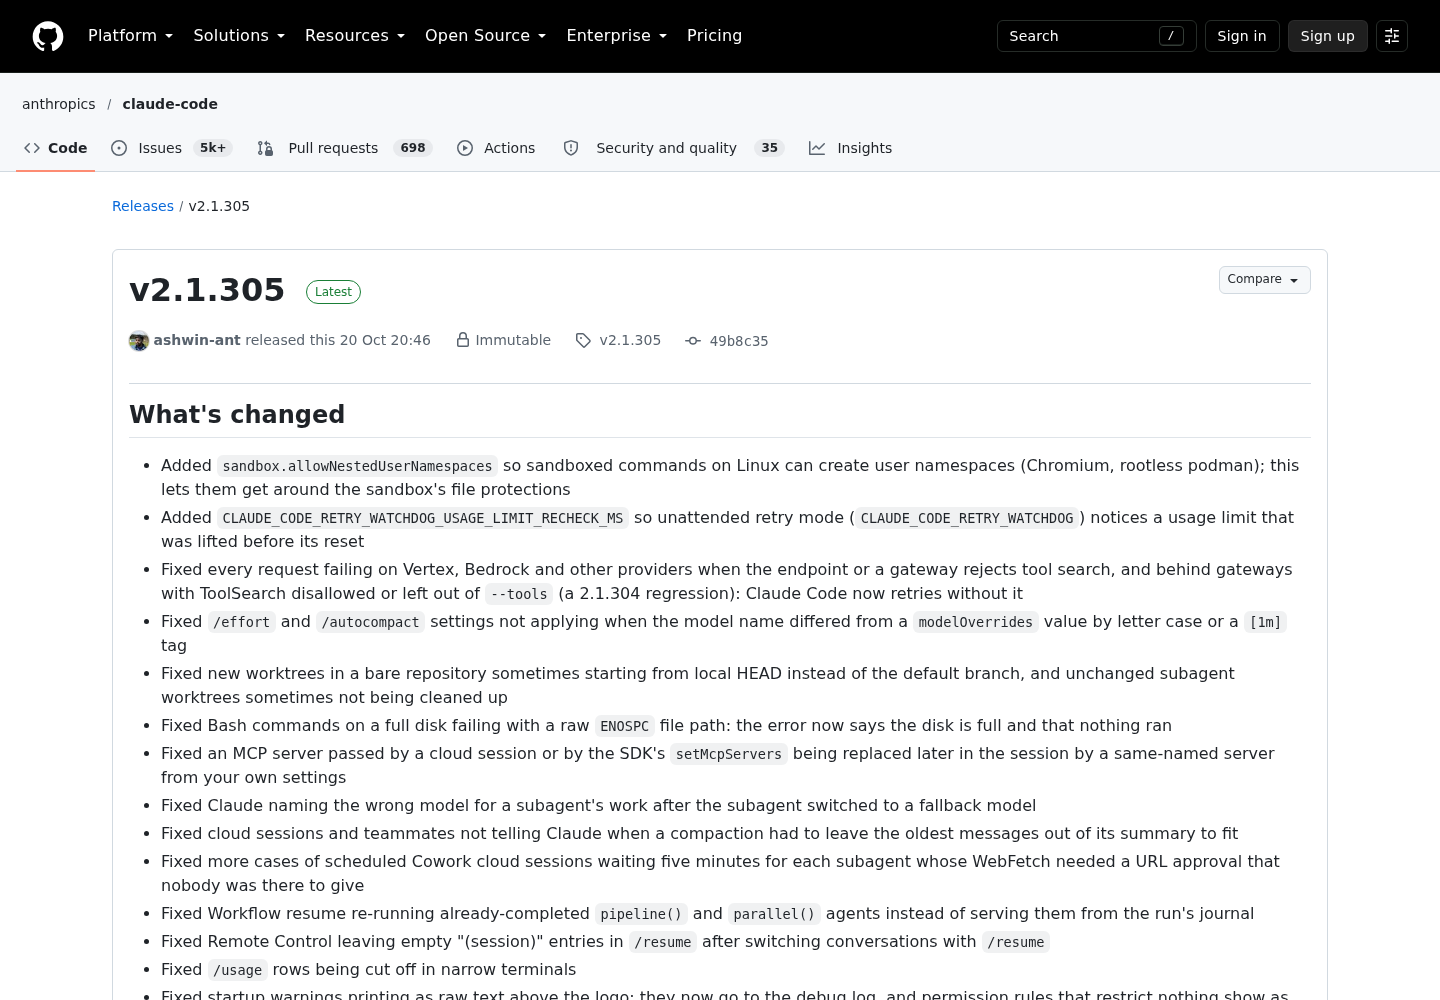Click the Immutable label text

pyautogui.click(x=513, y=340)
